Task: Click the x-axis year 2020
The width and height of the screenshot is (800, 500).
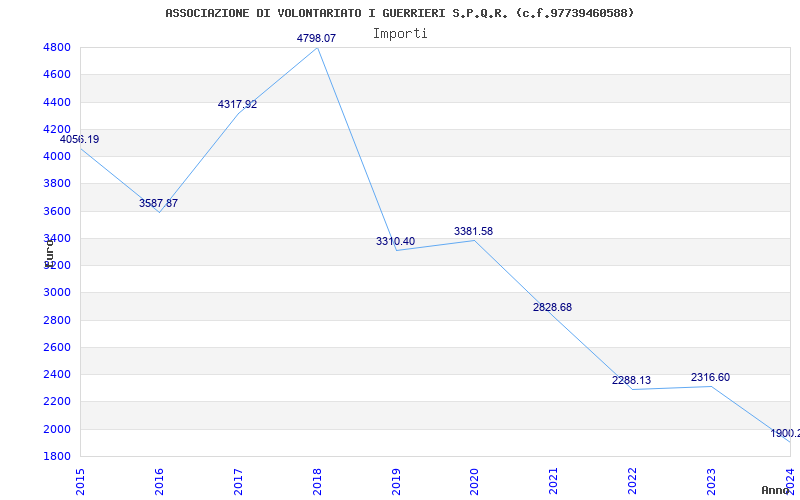Action: [x=474, y=482]
